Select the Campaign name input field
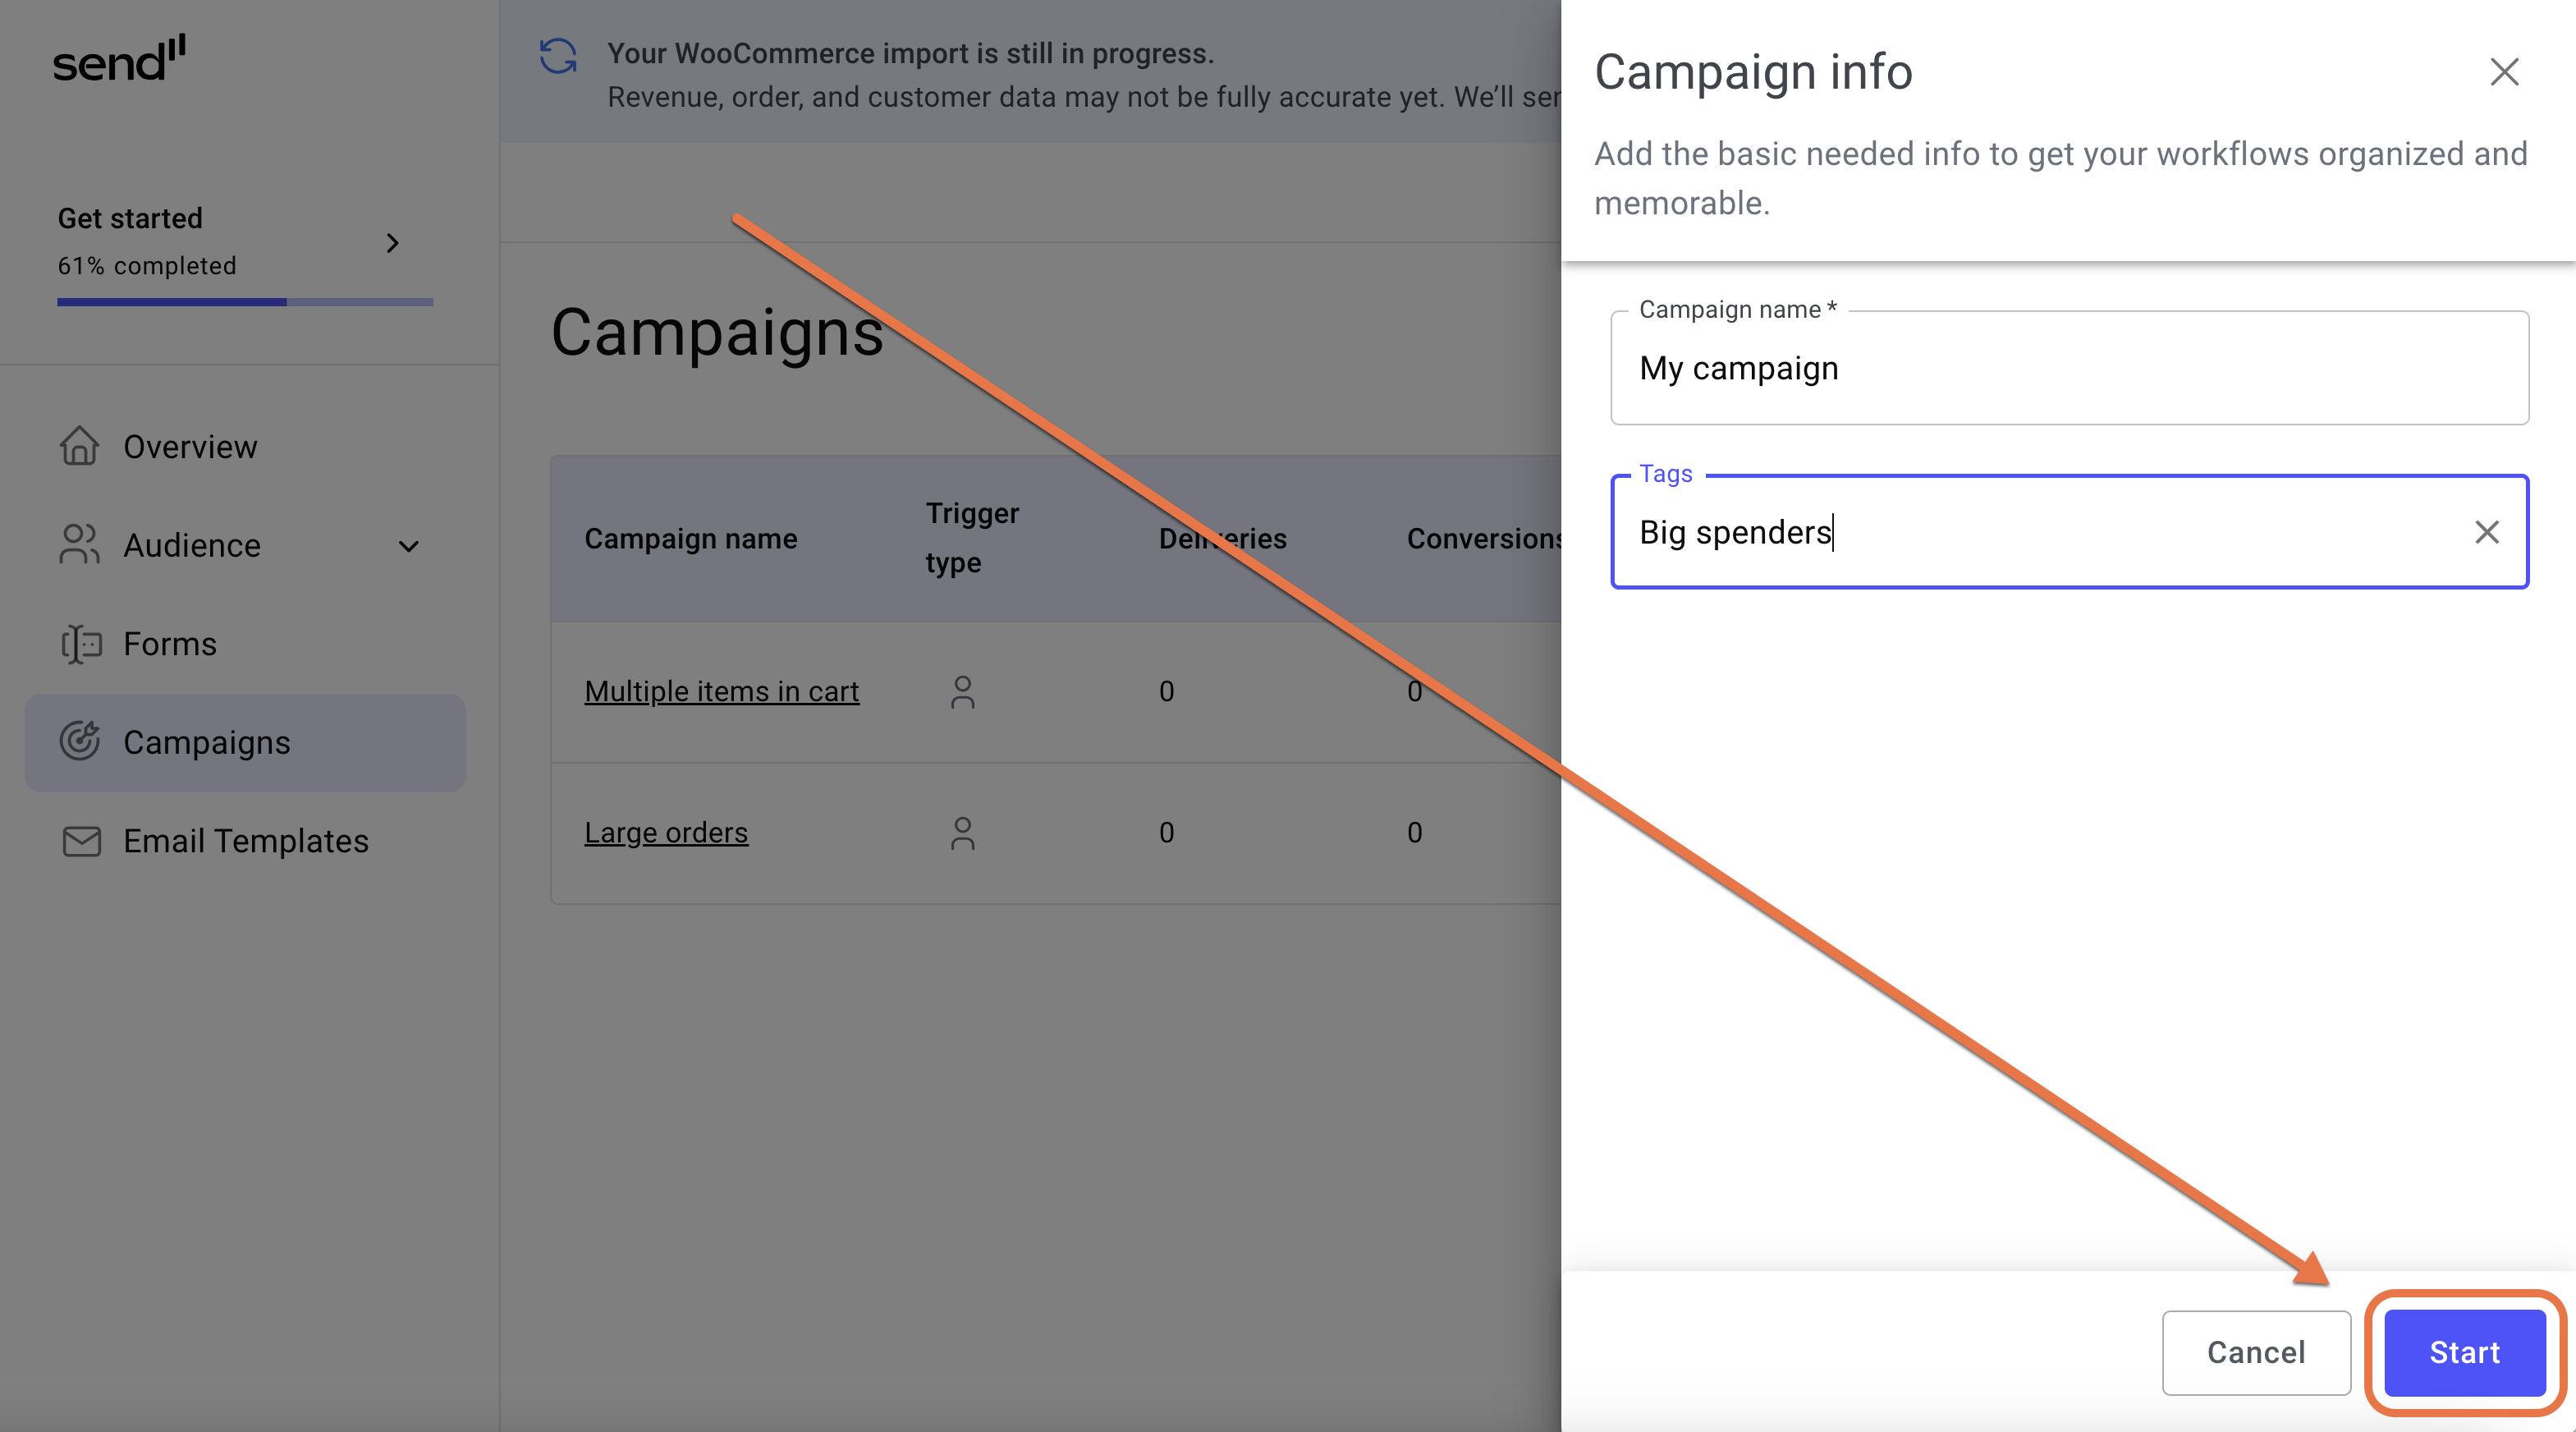 click(2068, 367)
